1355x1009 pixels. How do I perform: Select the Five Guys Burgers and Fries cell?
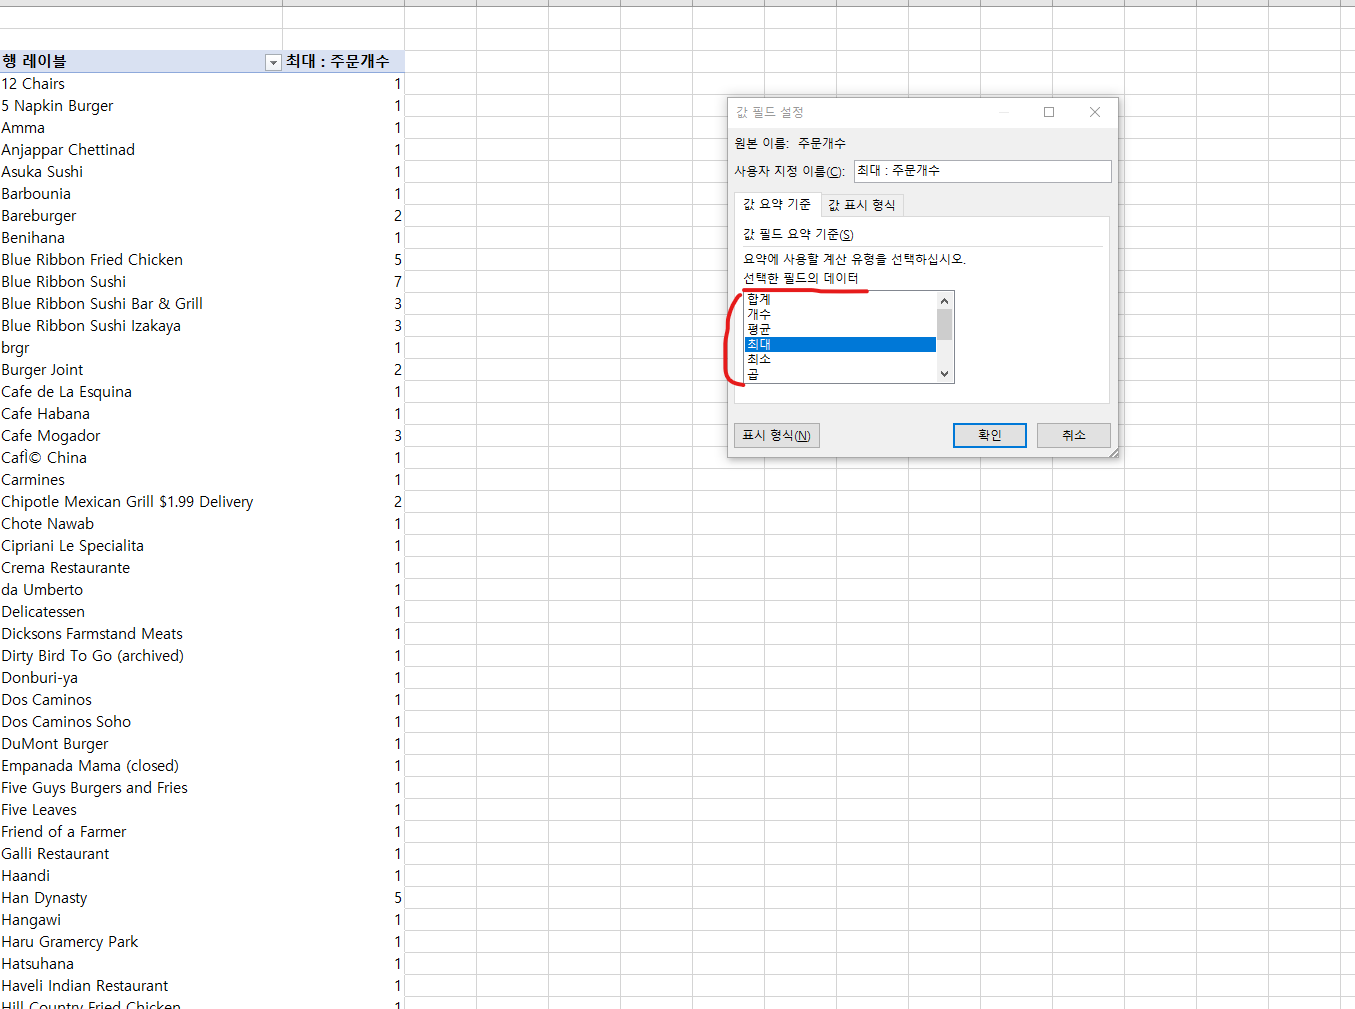click(x=141, y=788)
